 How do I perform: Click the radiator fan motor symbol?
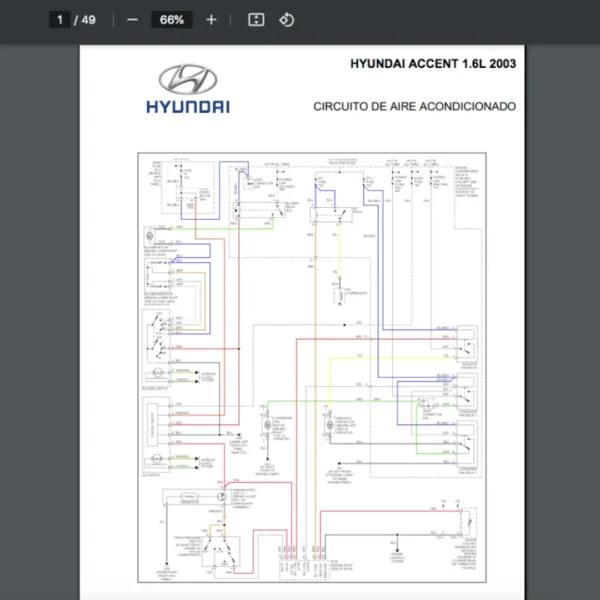coord(328,424)
